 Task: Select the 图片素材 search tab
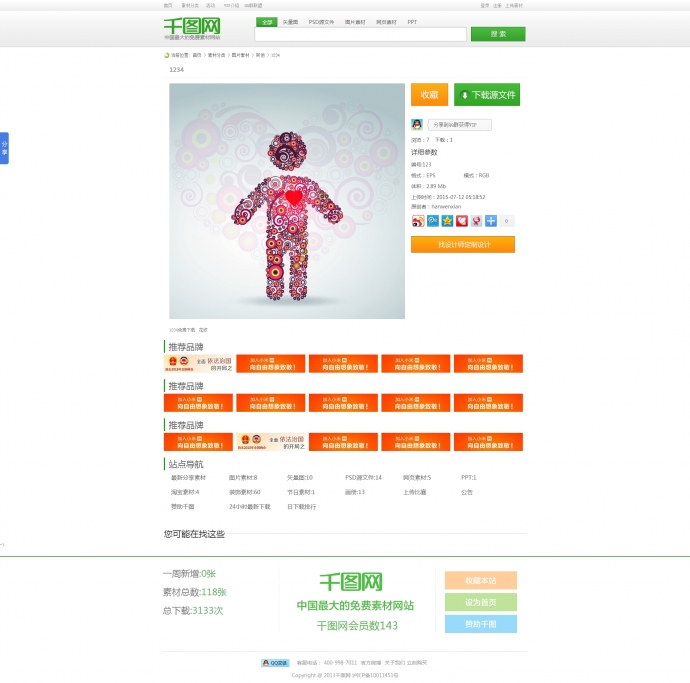(355, 22)
